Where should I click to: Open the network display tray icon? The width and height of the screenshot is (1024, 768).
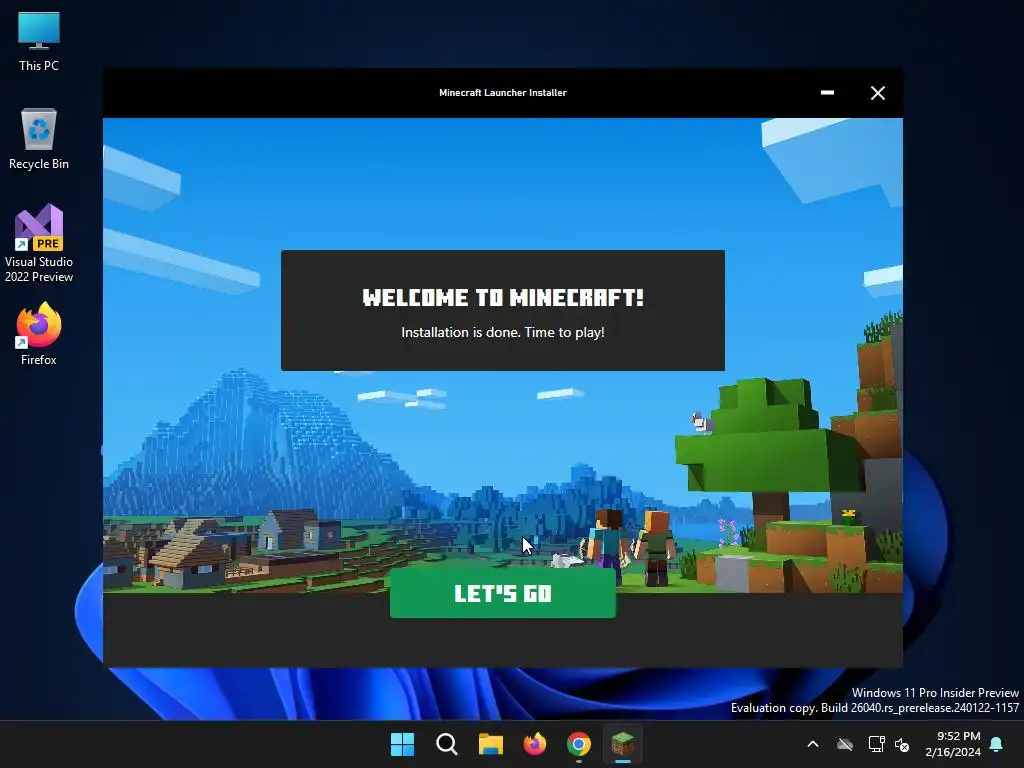876,744
